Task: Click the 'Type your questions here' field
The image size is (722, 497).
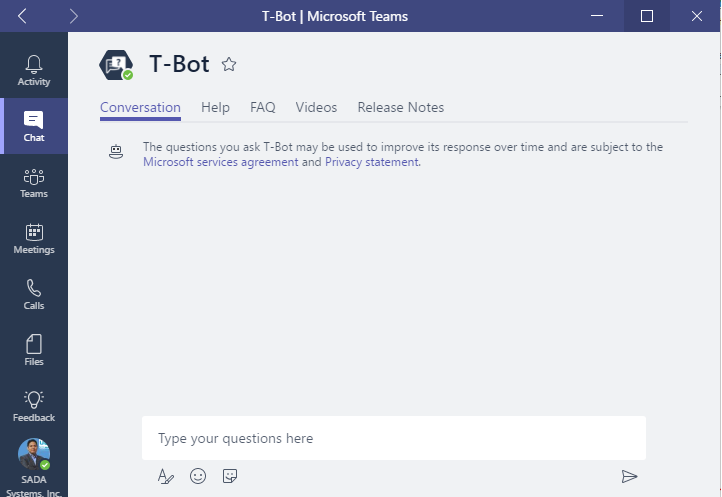Action: [393, 438]
